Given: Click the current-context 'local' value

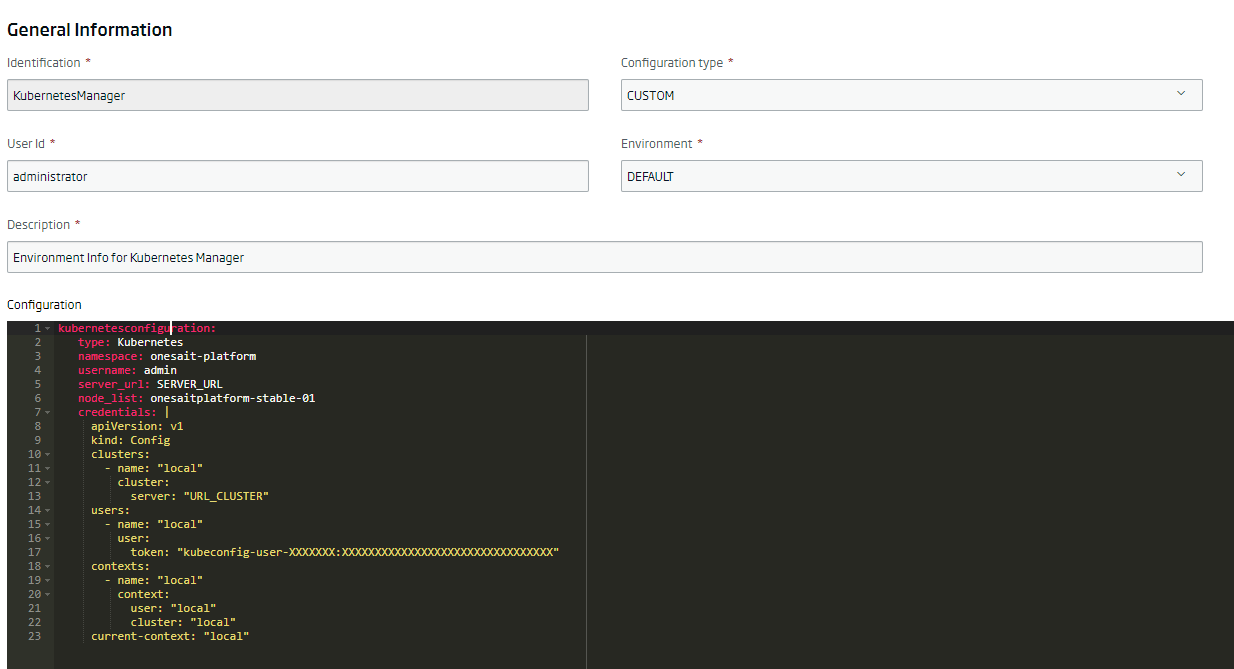Looking at the screenshot, I should [226, 635].
